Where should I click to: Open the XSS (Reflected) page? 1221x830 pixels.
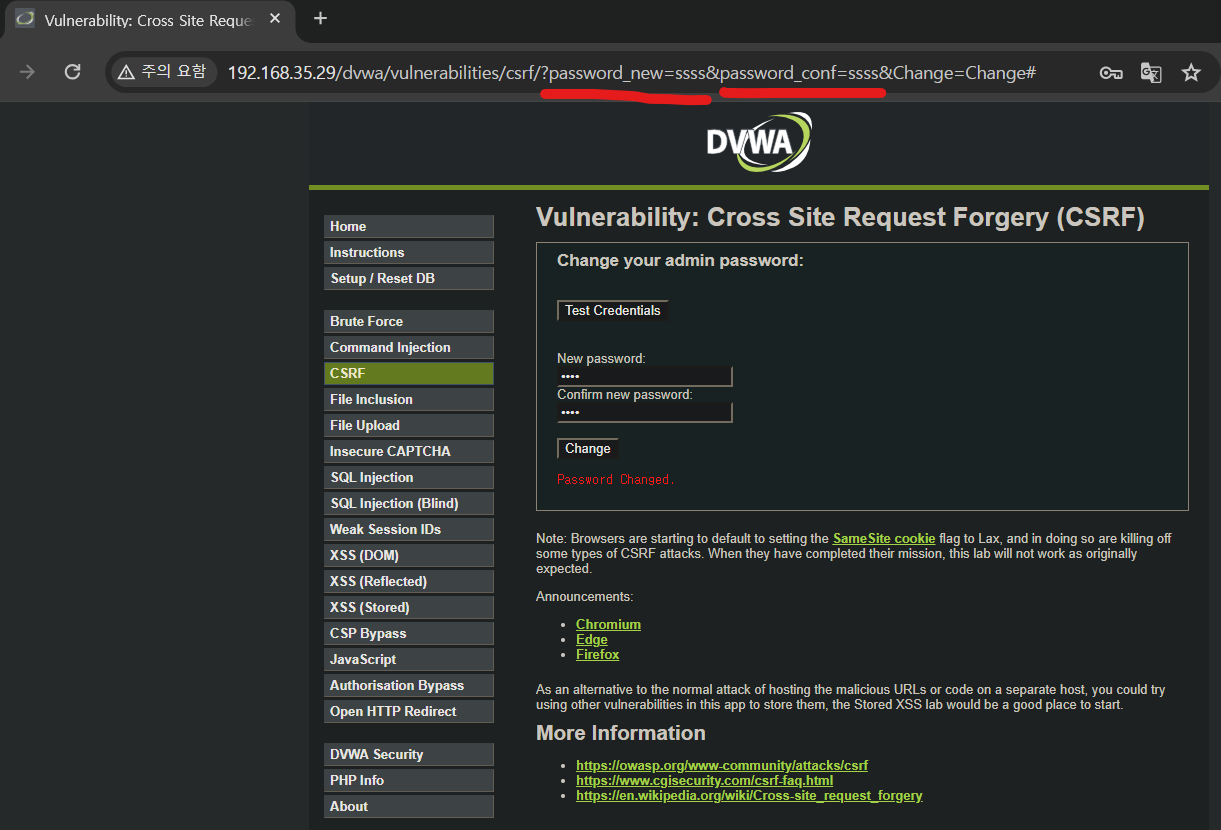(408, 582)
